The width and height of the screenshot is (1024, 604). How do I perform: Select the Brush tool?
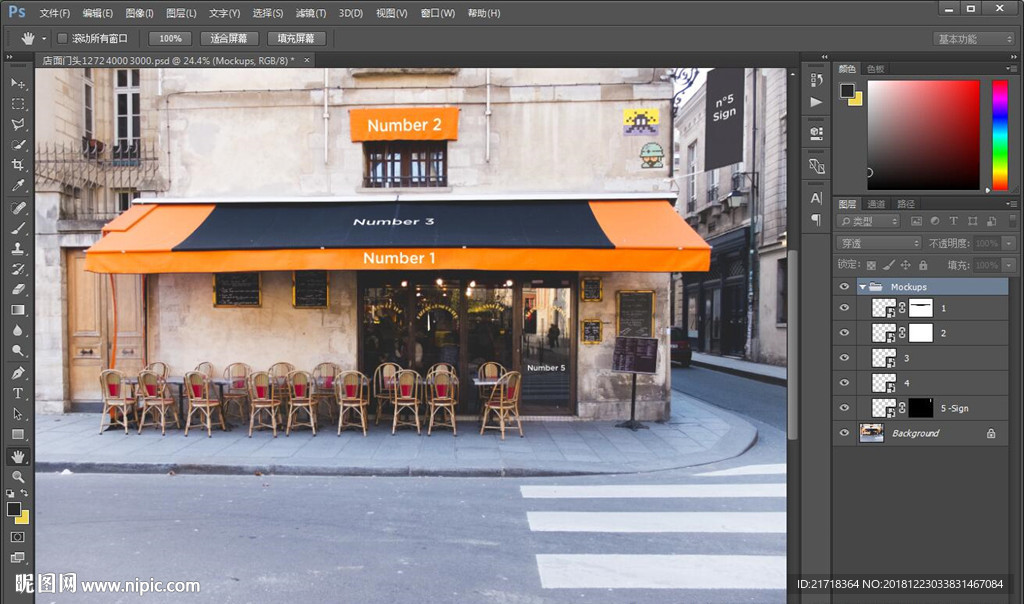click(x=18, y=228)
